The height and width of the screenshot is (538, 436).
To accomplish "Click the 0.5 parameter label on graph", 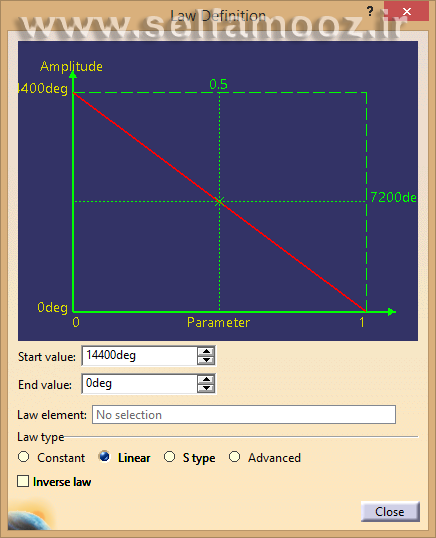I will [x=219, y=84].
